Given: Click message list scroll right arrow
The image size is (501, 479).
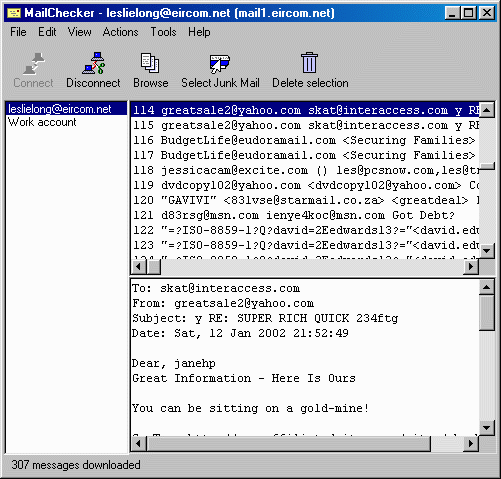Looking at the screenshot, I should [471, 266].
